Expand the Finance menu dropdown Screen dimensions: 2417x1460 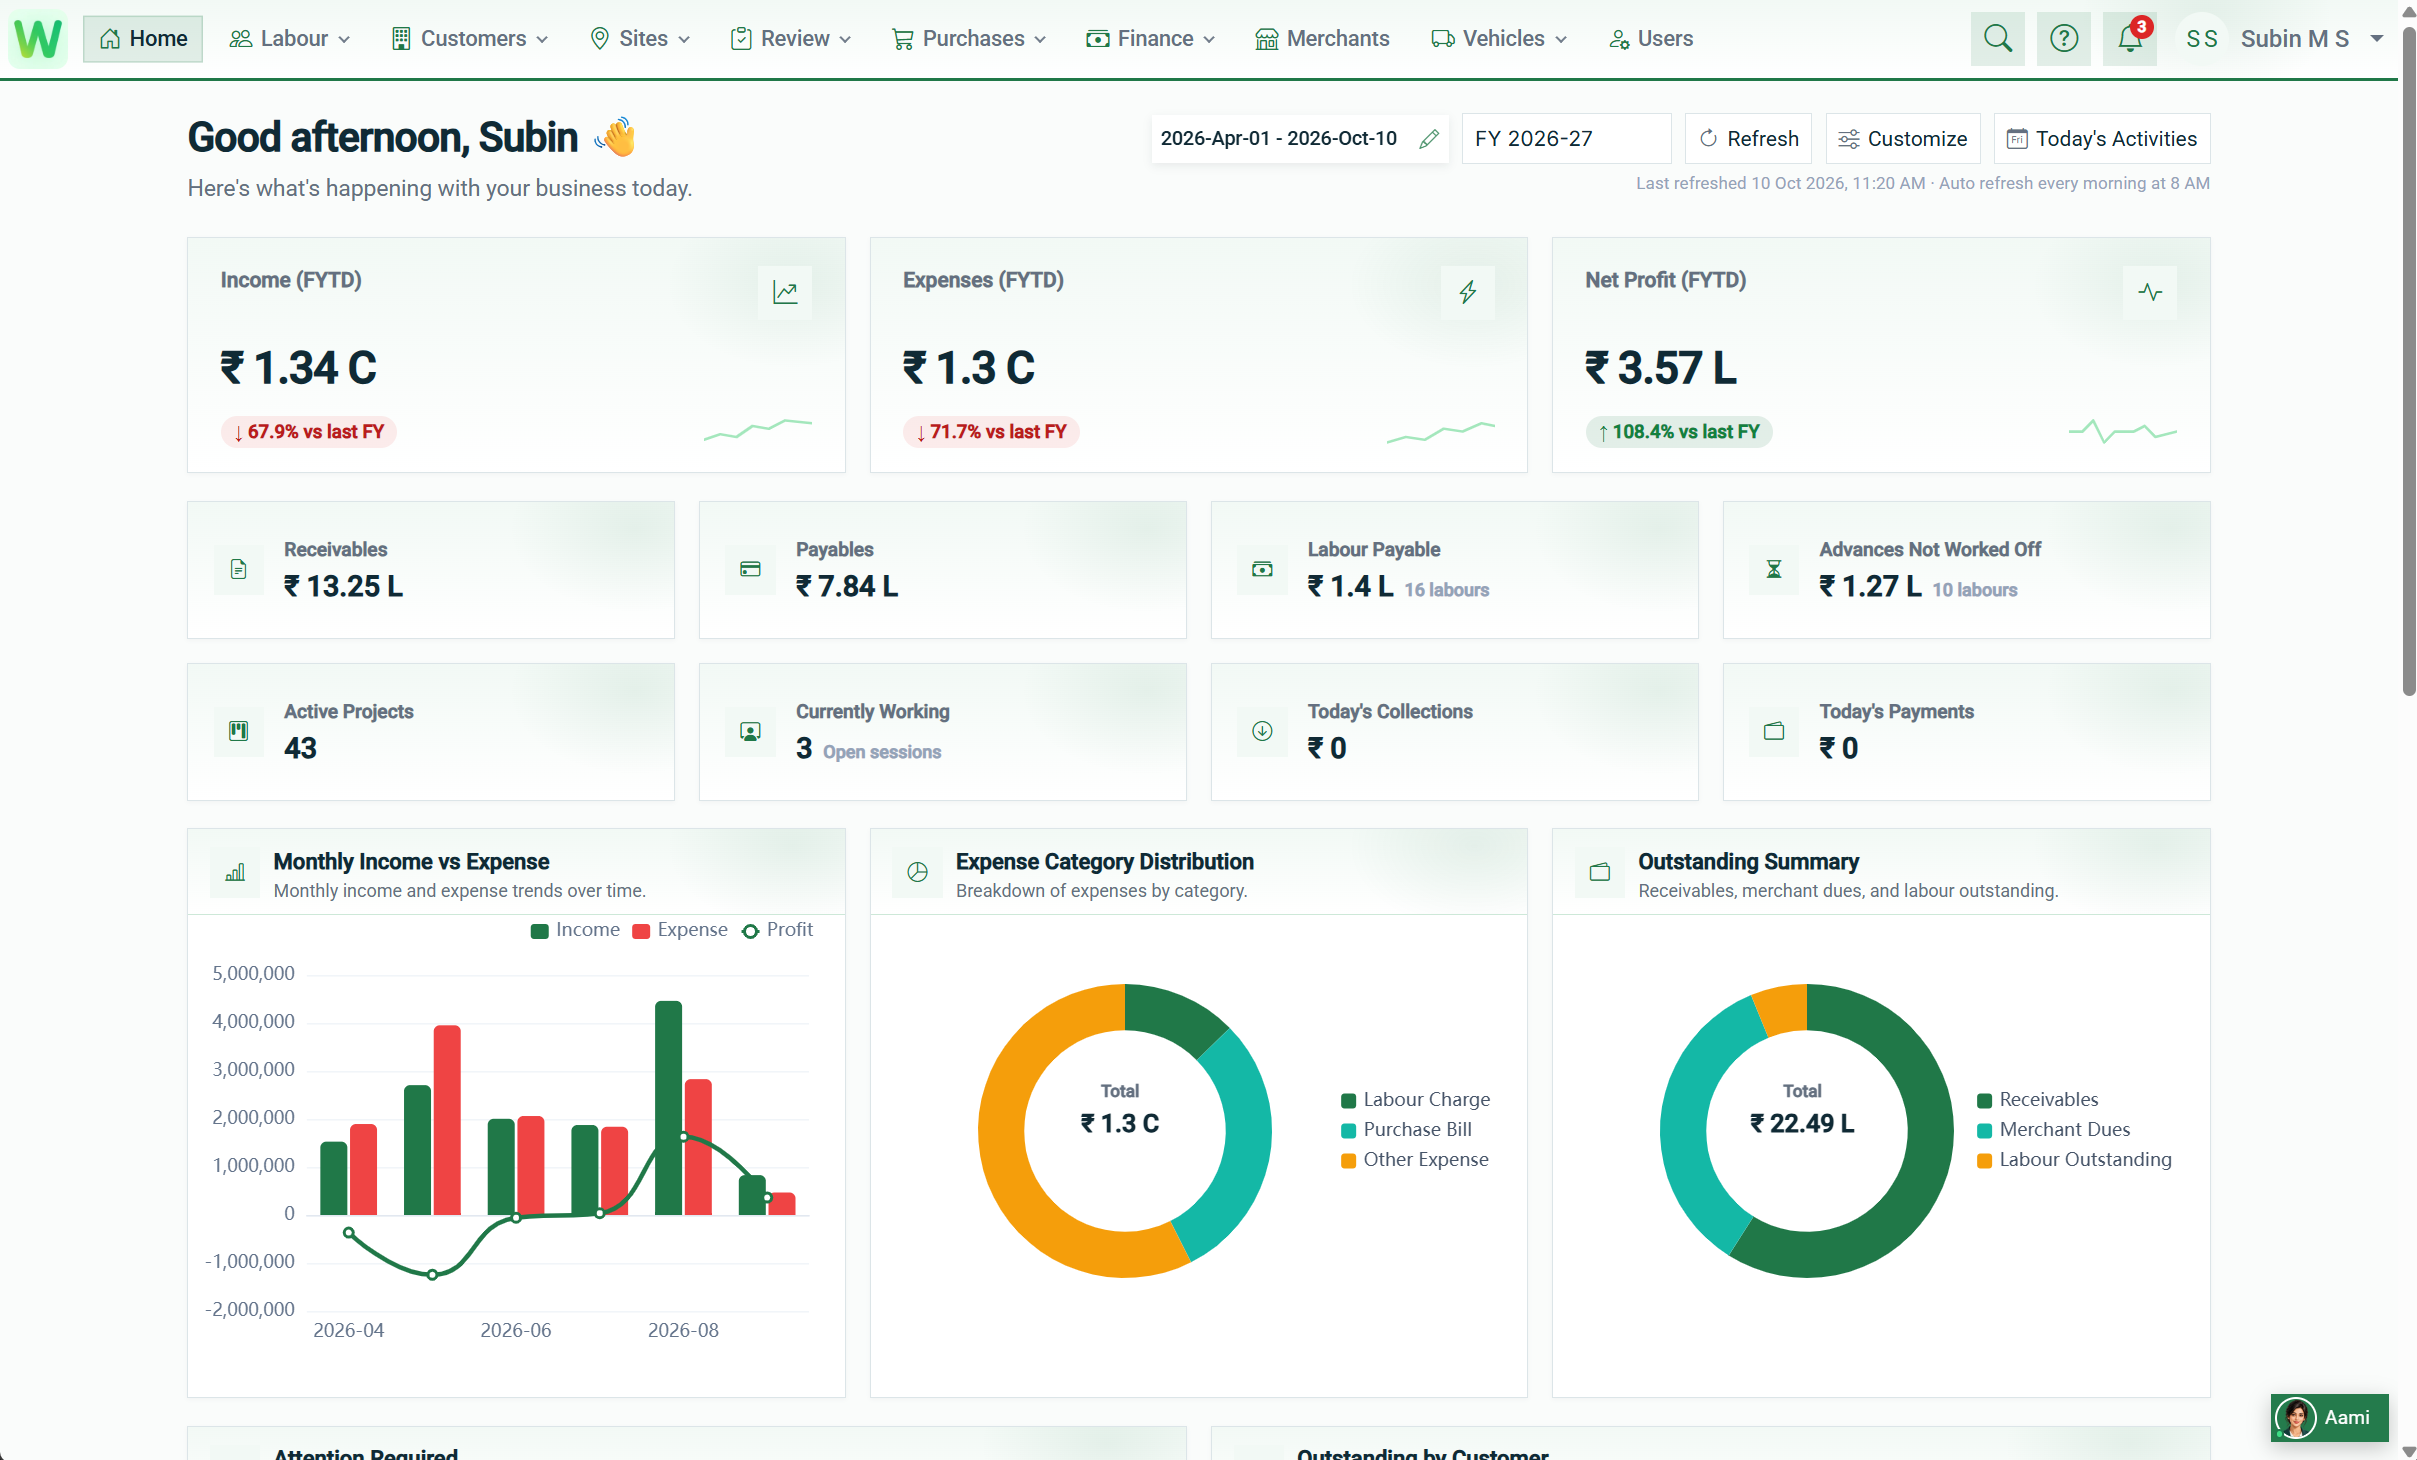point(1150,39)
